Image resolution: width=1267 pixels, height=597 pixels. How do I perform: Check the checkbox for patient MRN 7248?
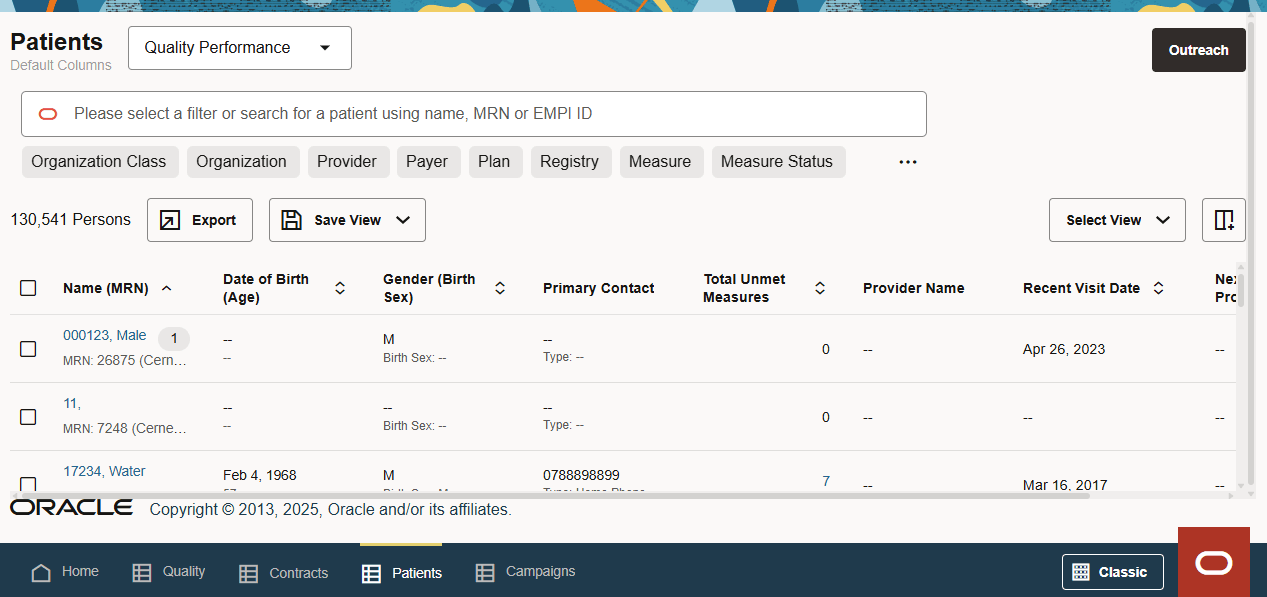[28, 416]
